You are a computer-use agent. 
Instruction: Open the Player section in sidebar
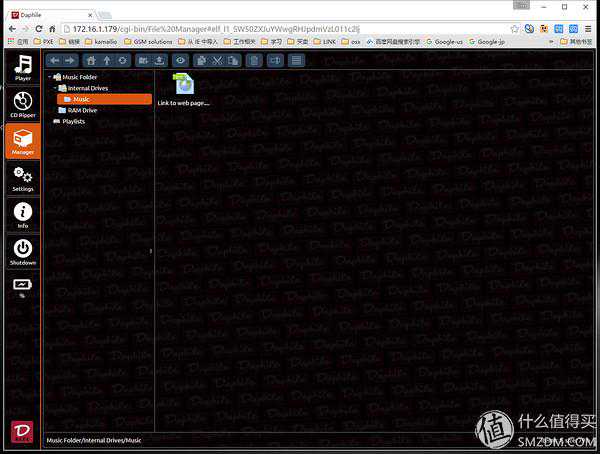pyautogui.click(x=22, y=69)
